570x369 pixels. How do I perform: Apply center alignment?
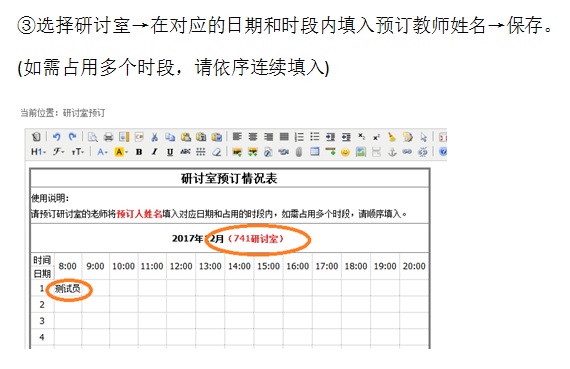pyautogui.click(x=253, y=137)
